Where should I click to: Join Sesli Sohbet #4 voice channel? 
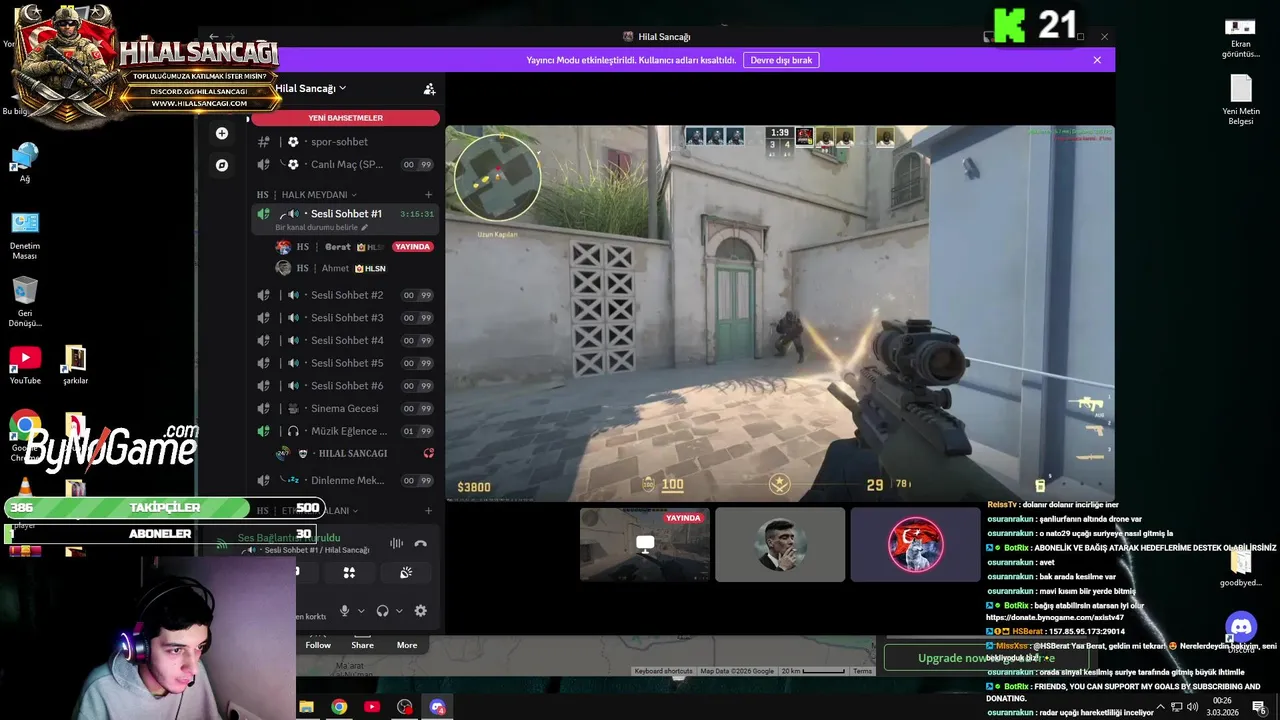345,340
